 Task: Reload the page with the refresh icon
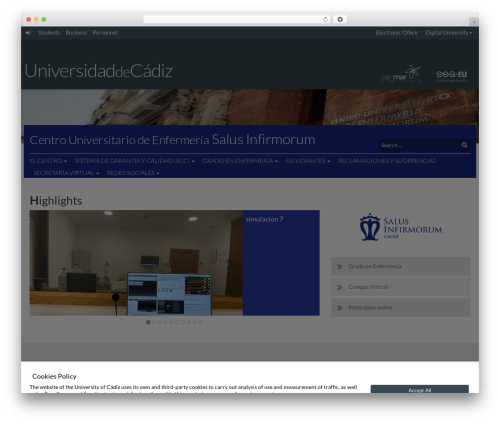click(325, 19)
